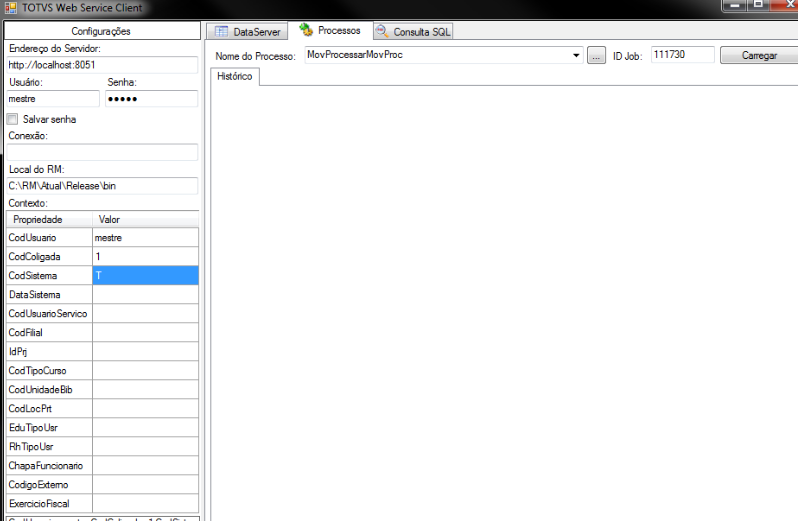This screenshot has width=798, height=521.
Task: Click the CodSistema property name
Action: [x=33, y=275]
